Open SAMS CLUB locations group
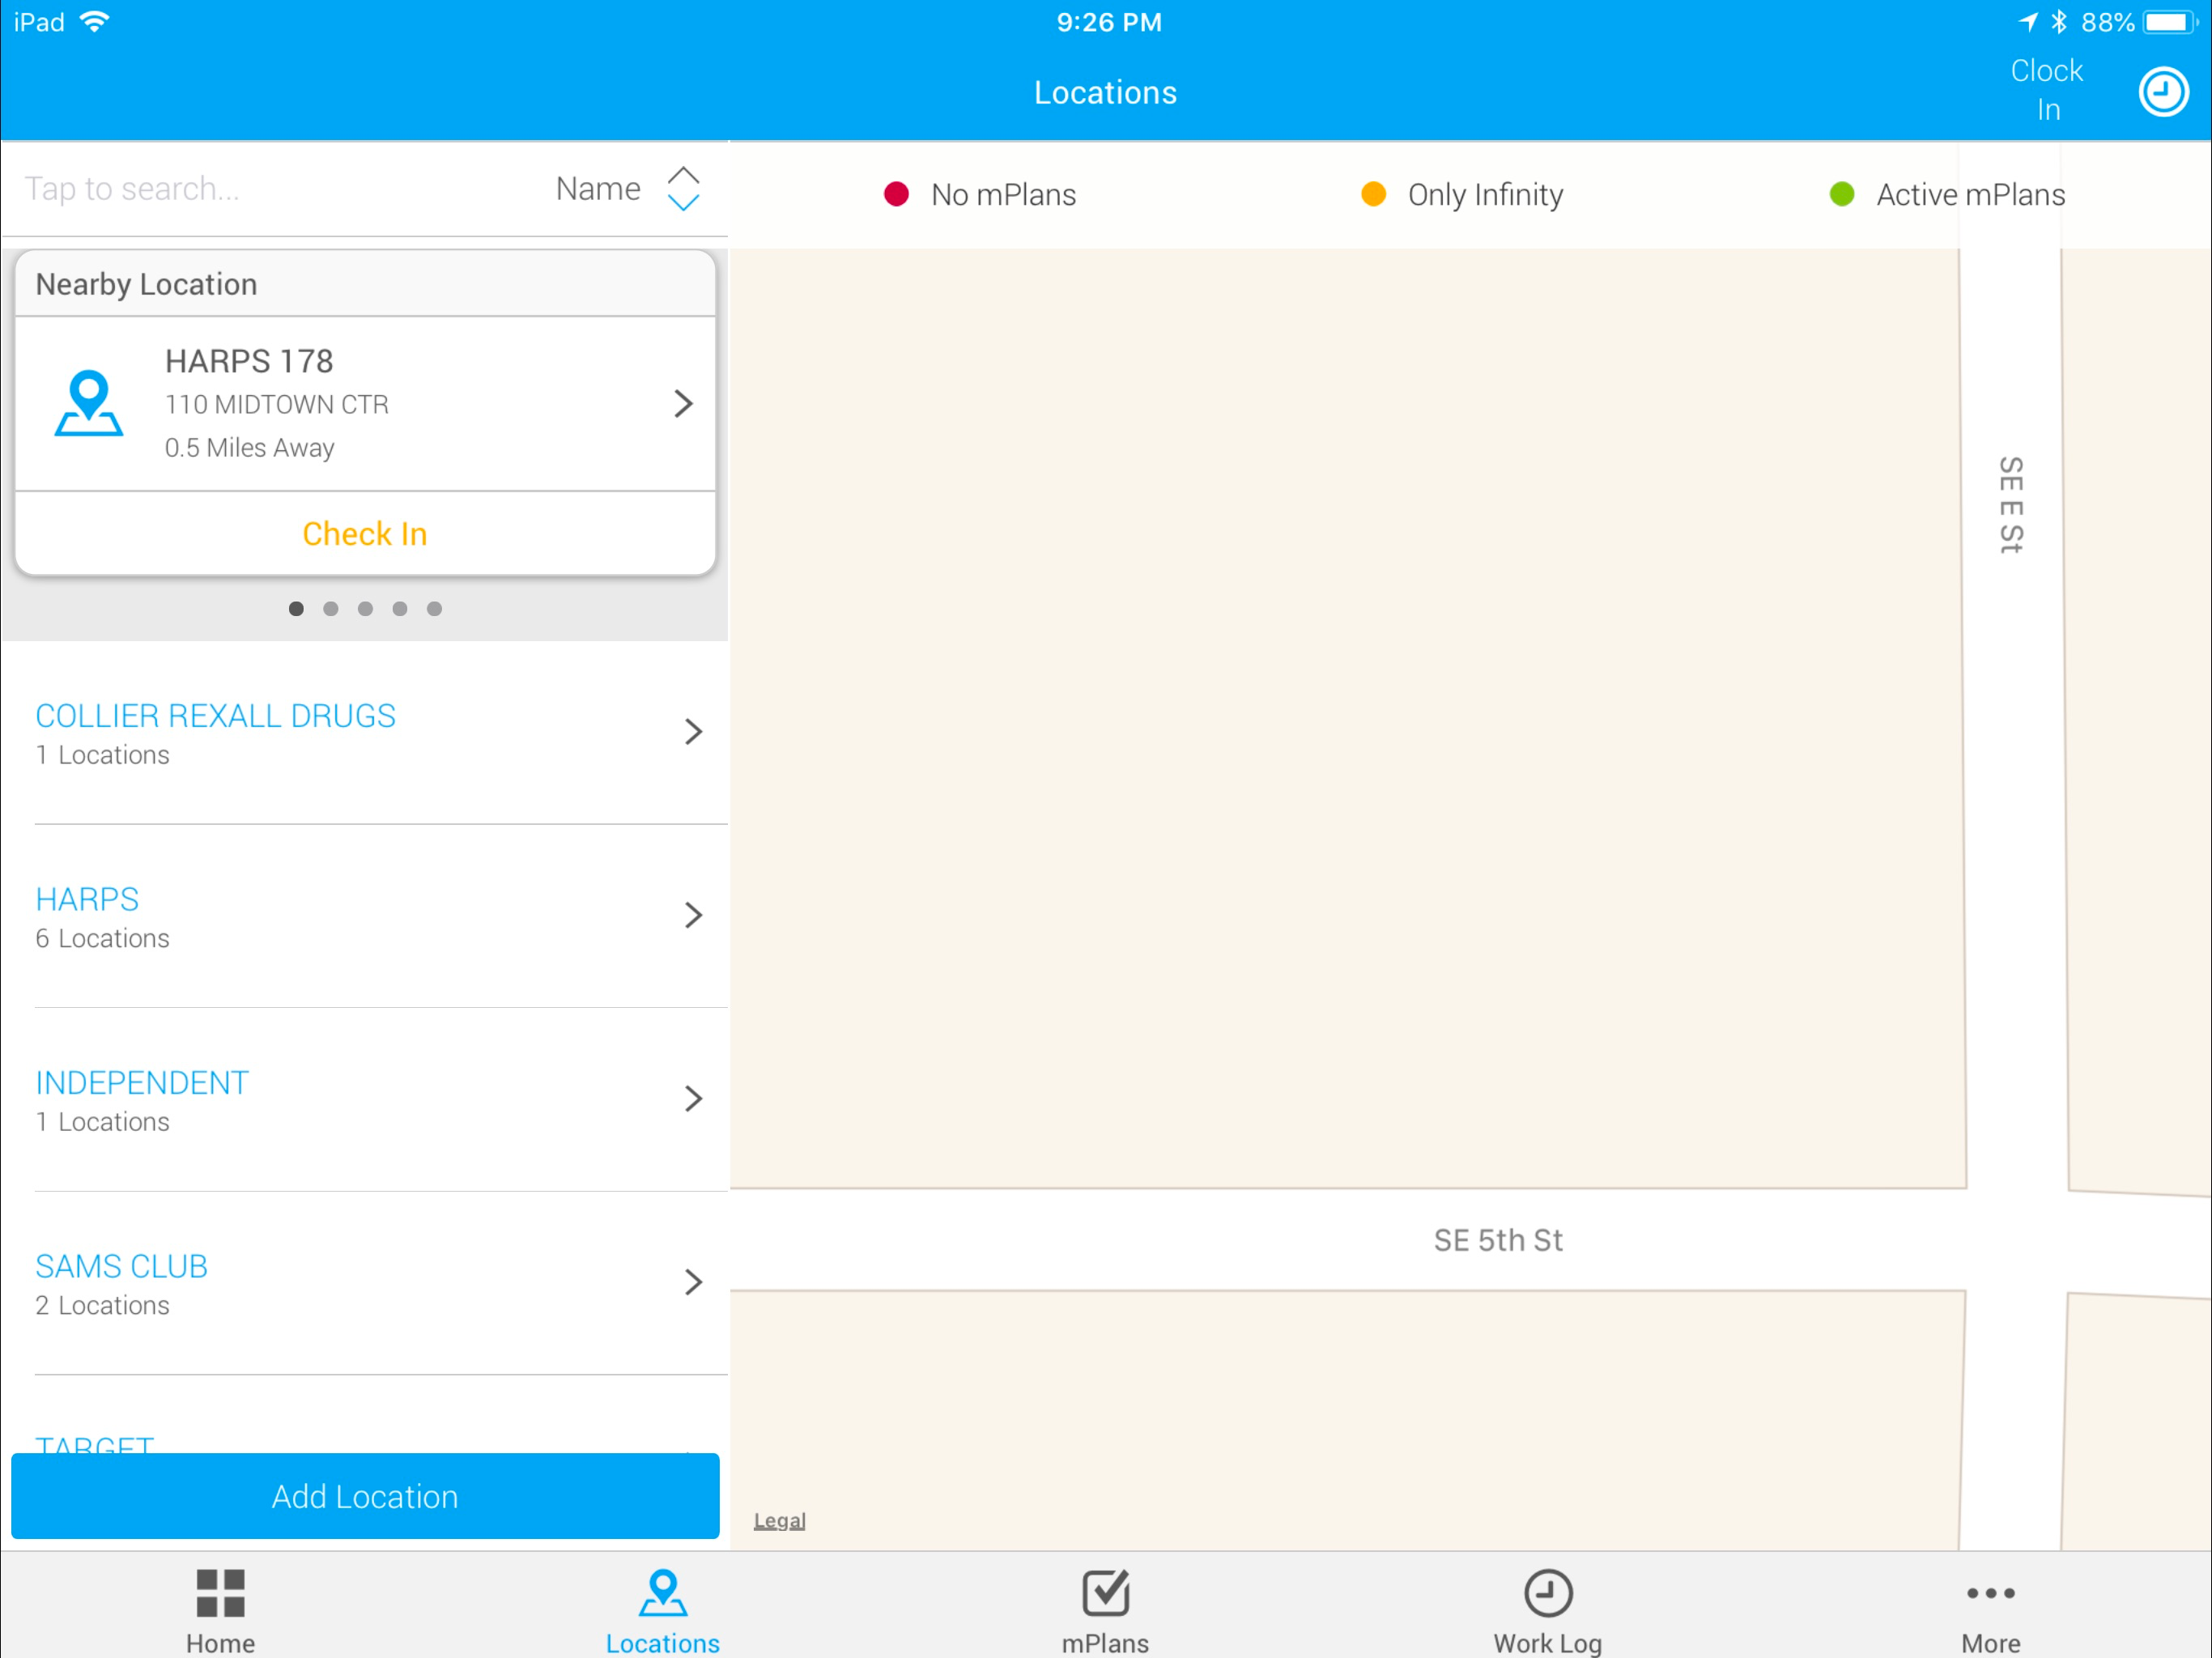 (365, 1283)
